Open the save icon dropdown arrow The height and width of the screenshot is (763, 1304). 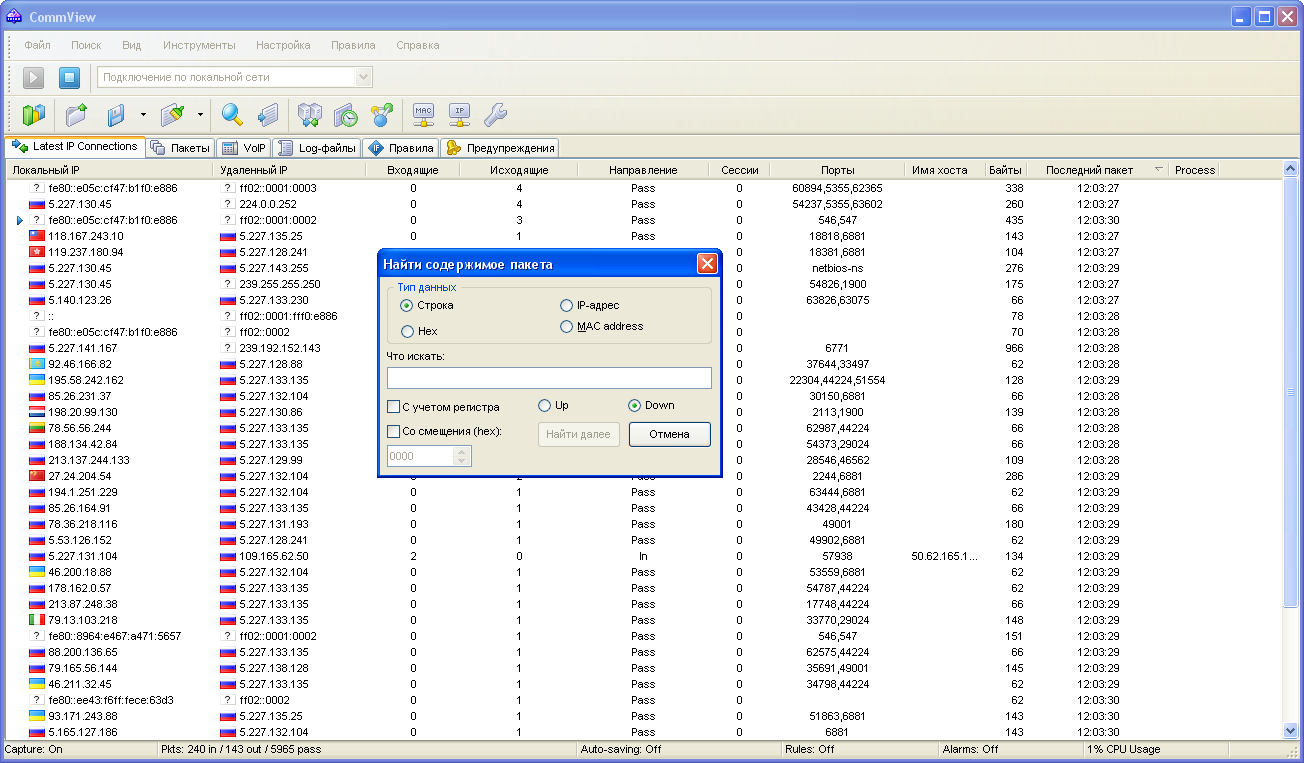143,115
